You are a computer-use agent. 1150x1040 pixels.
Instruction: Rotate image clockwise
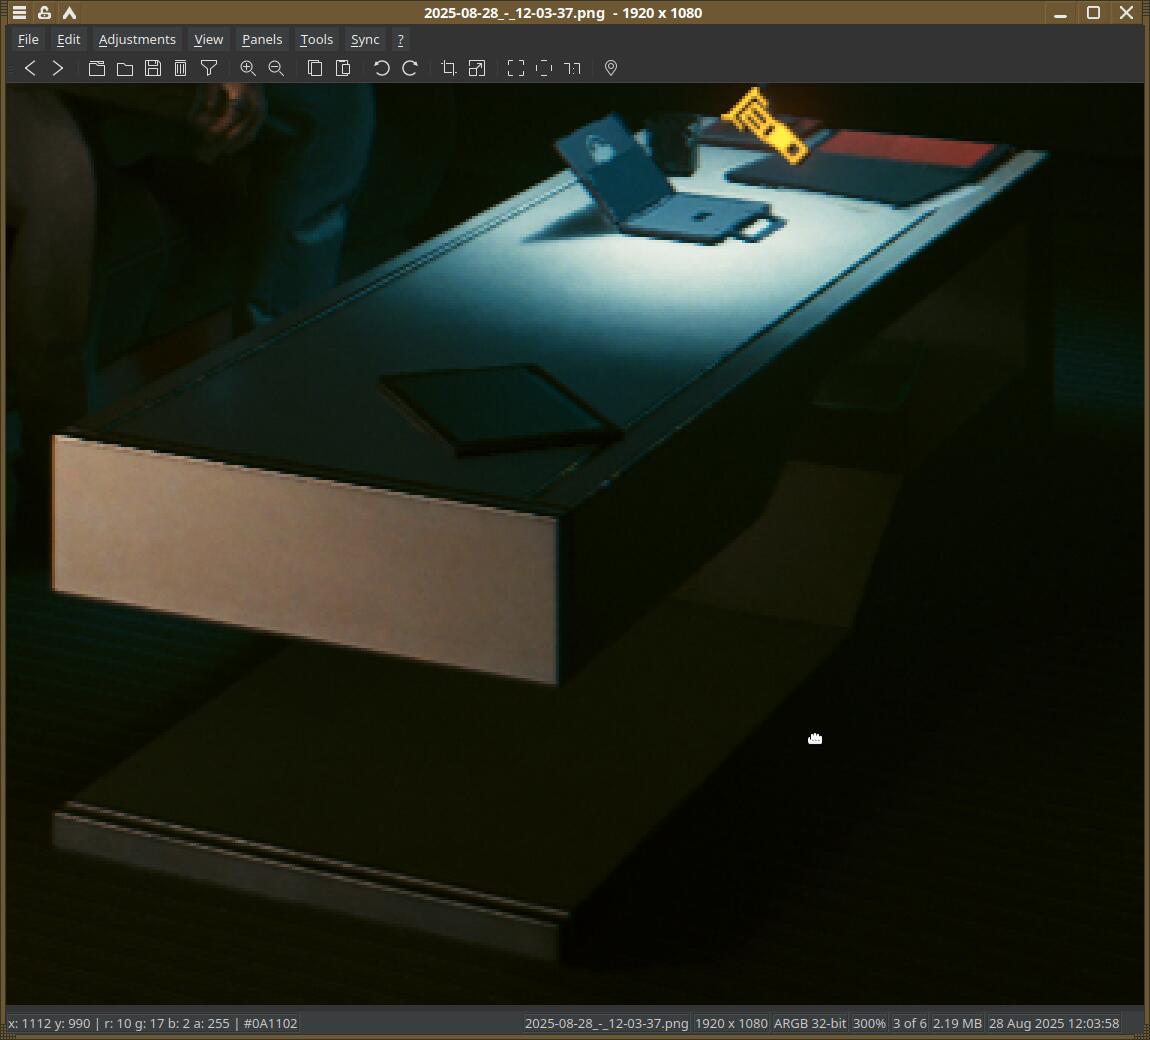pos(410,68)
